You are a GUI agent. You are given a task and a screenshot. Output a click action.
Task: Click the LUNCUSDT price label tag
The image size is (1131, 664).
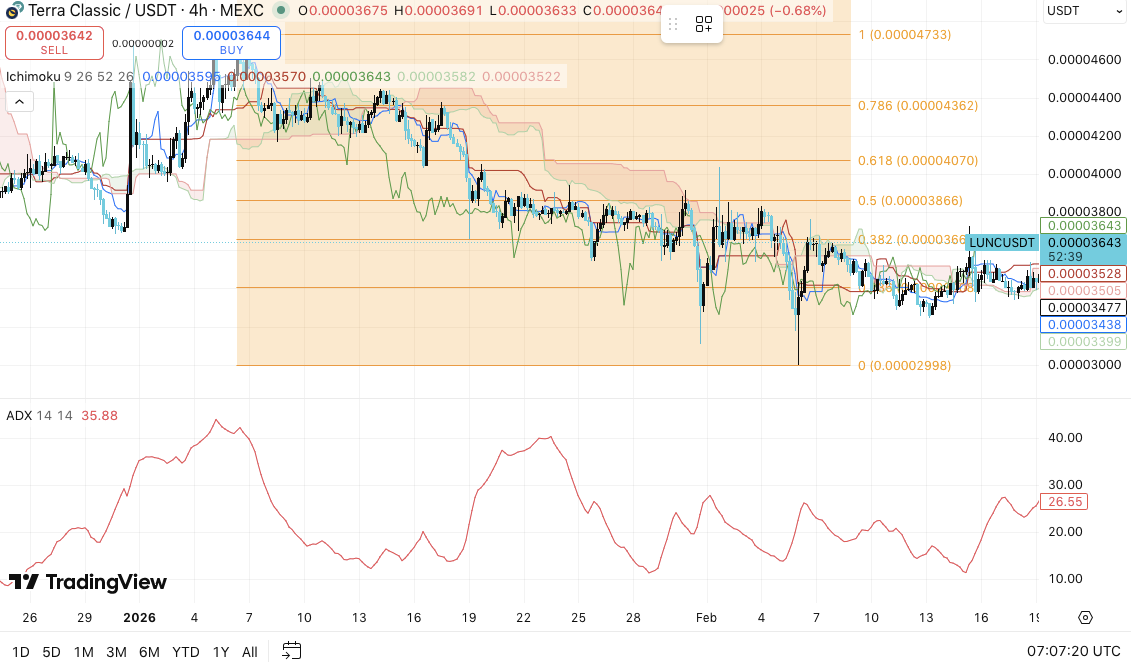tap(1002, 243)
